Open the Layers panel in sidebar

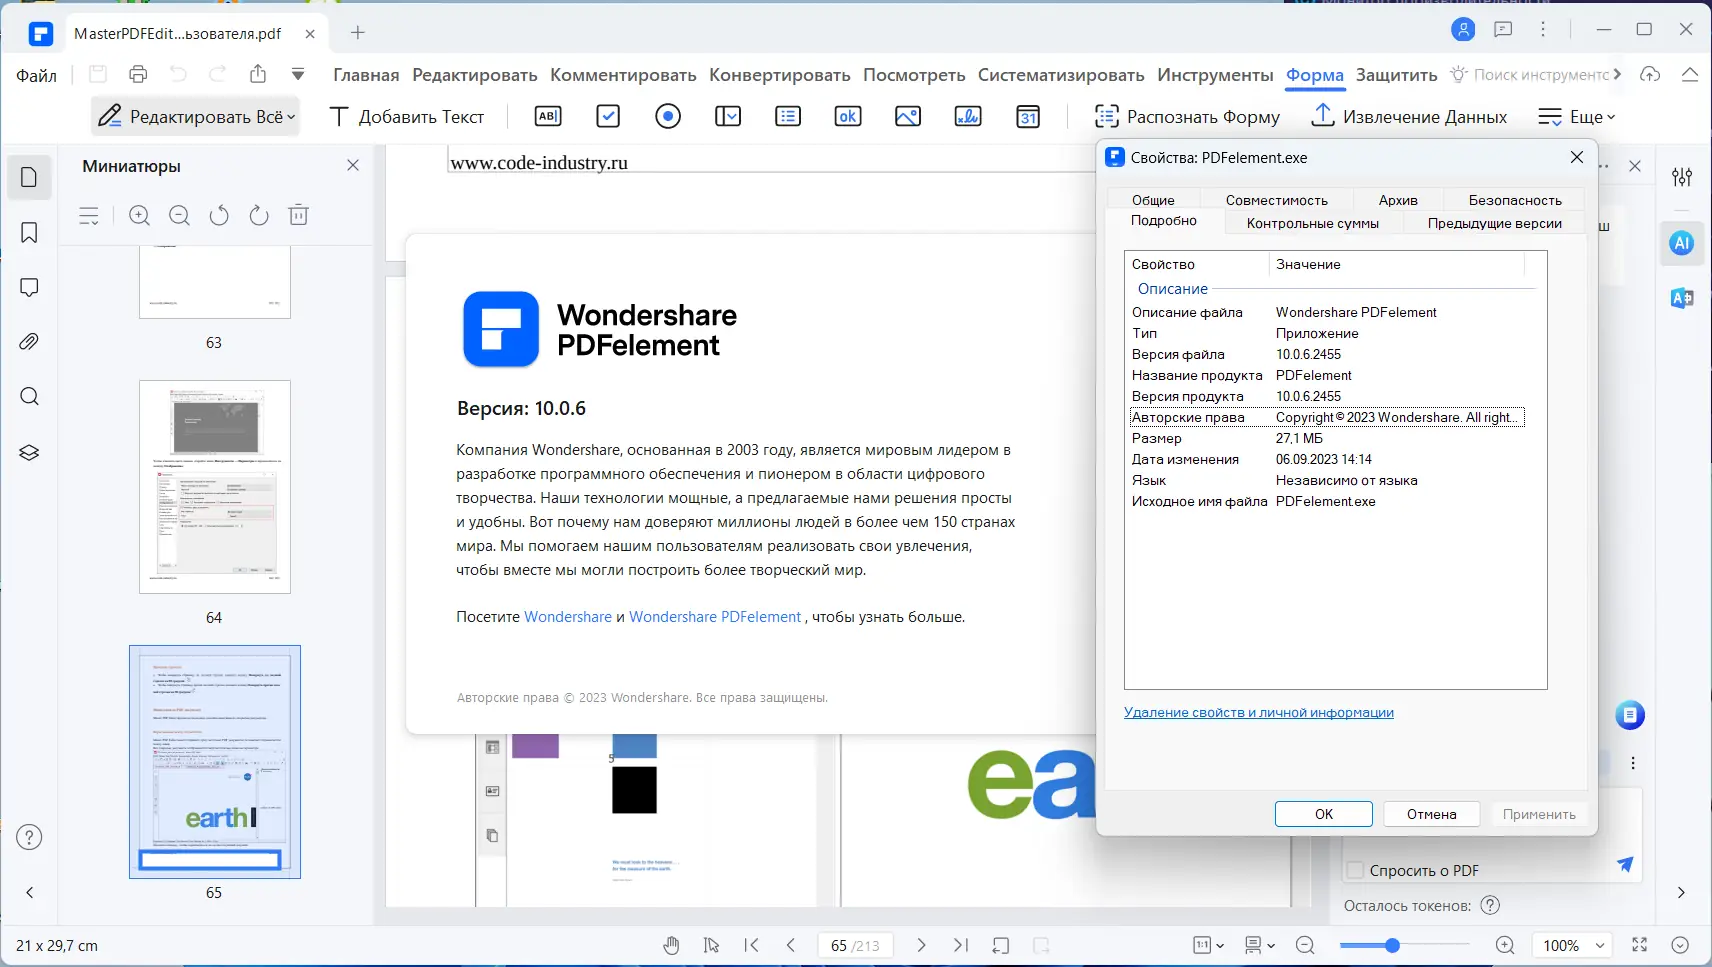tap(29, 452)
